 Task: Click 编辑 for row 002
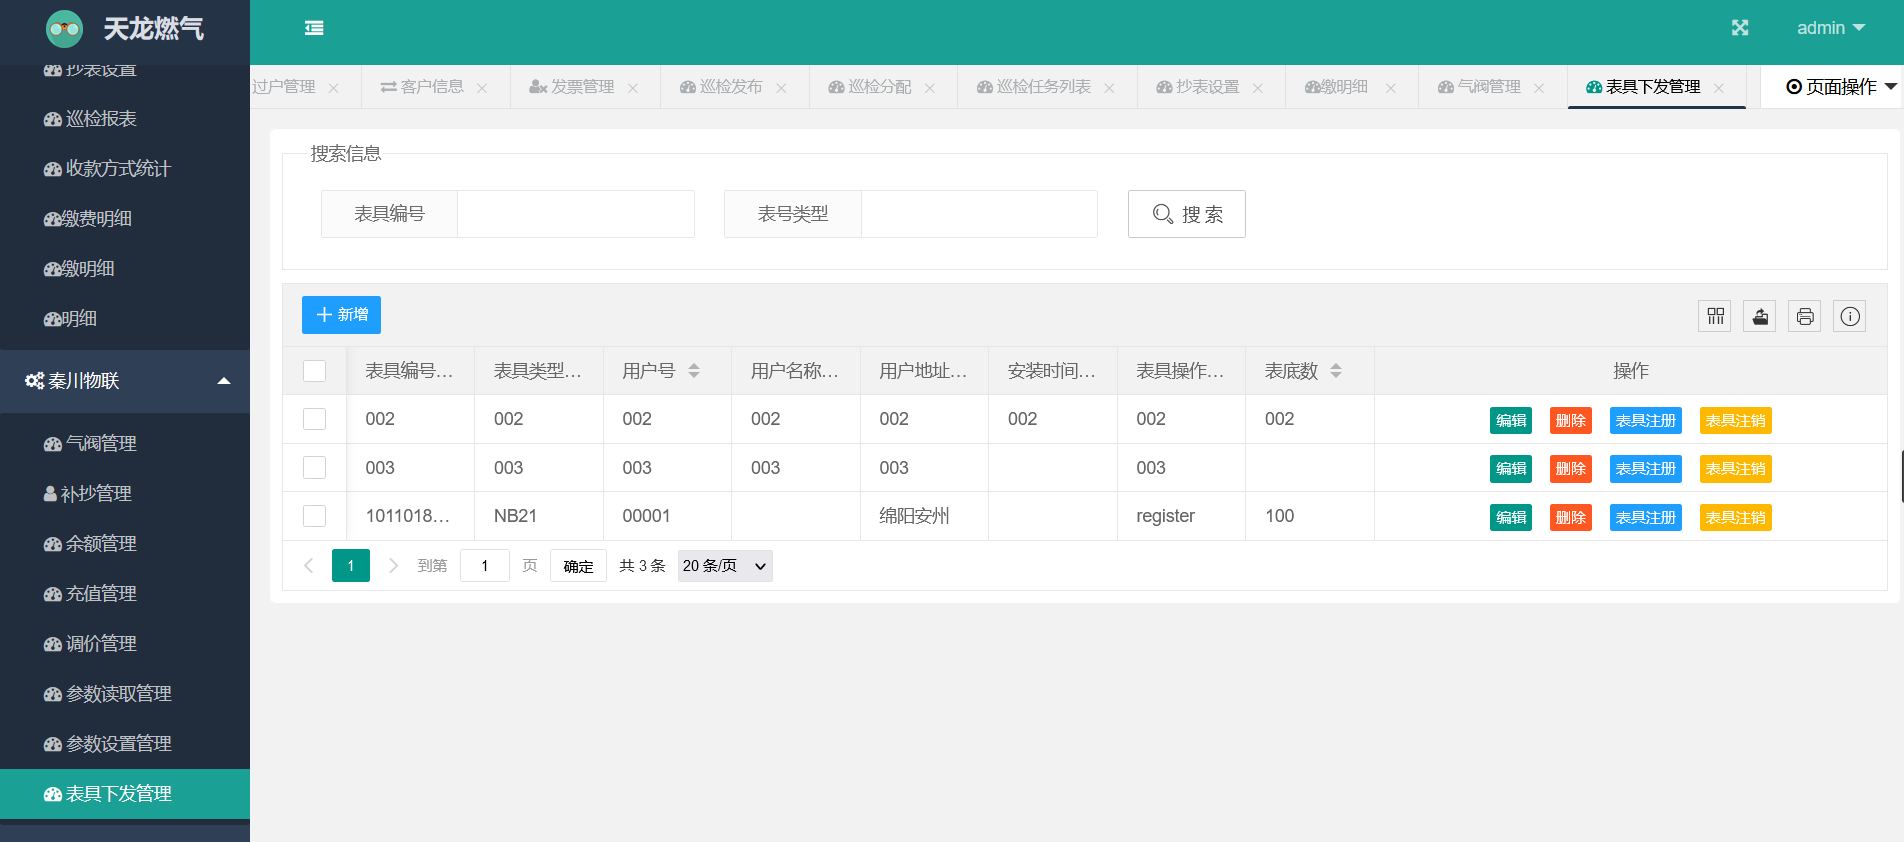1511,421
